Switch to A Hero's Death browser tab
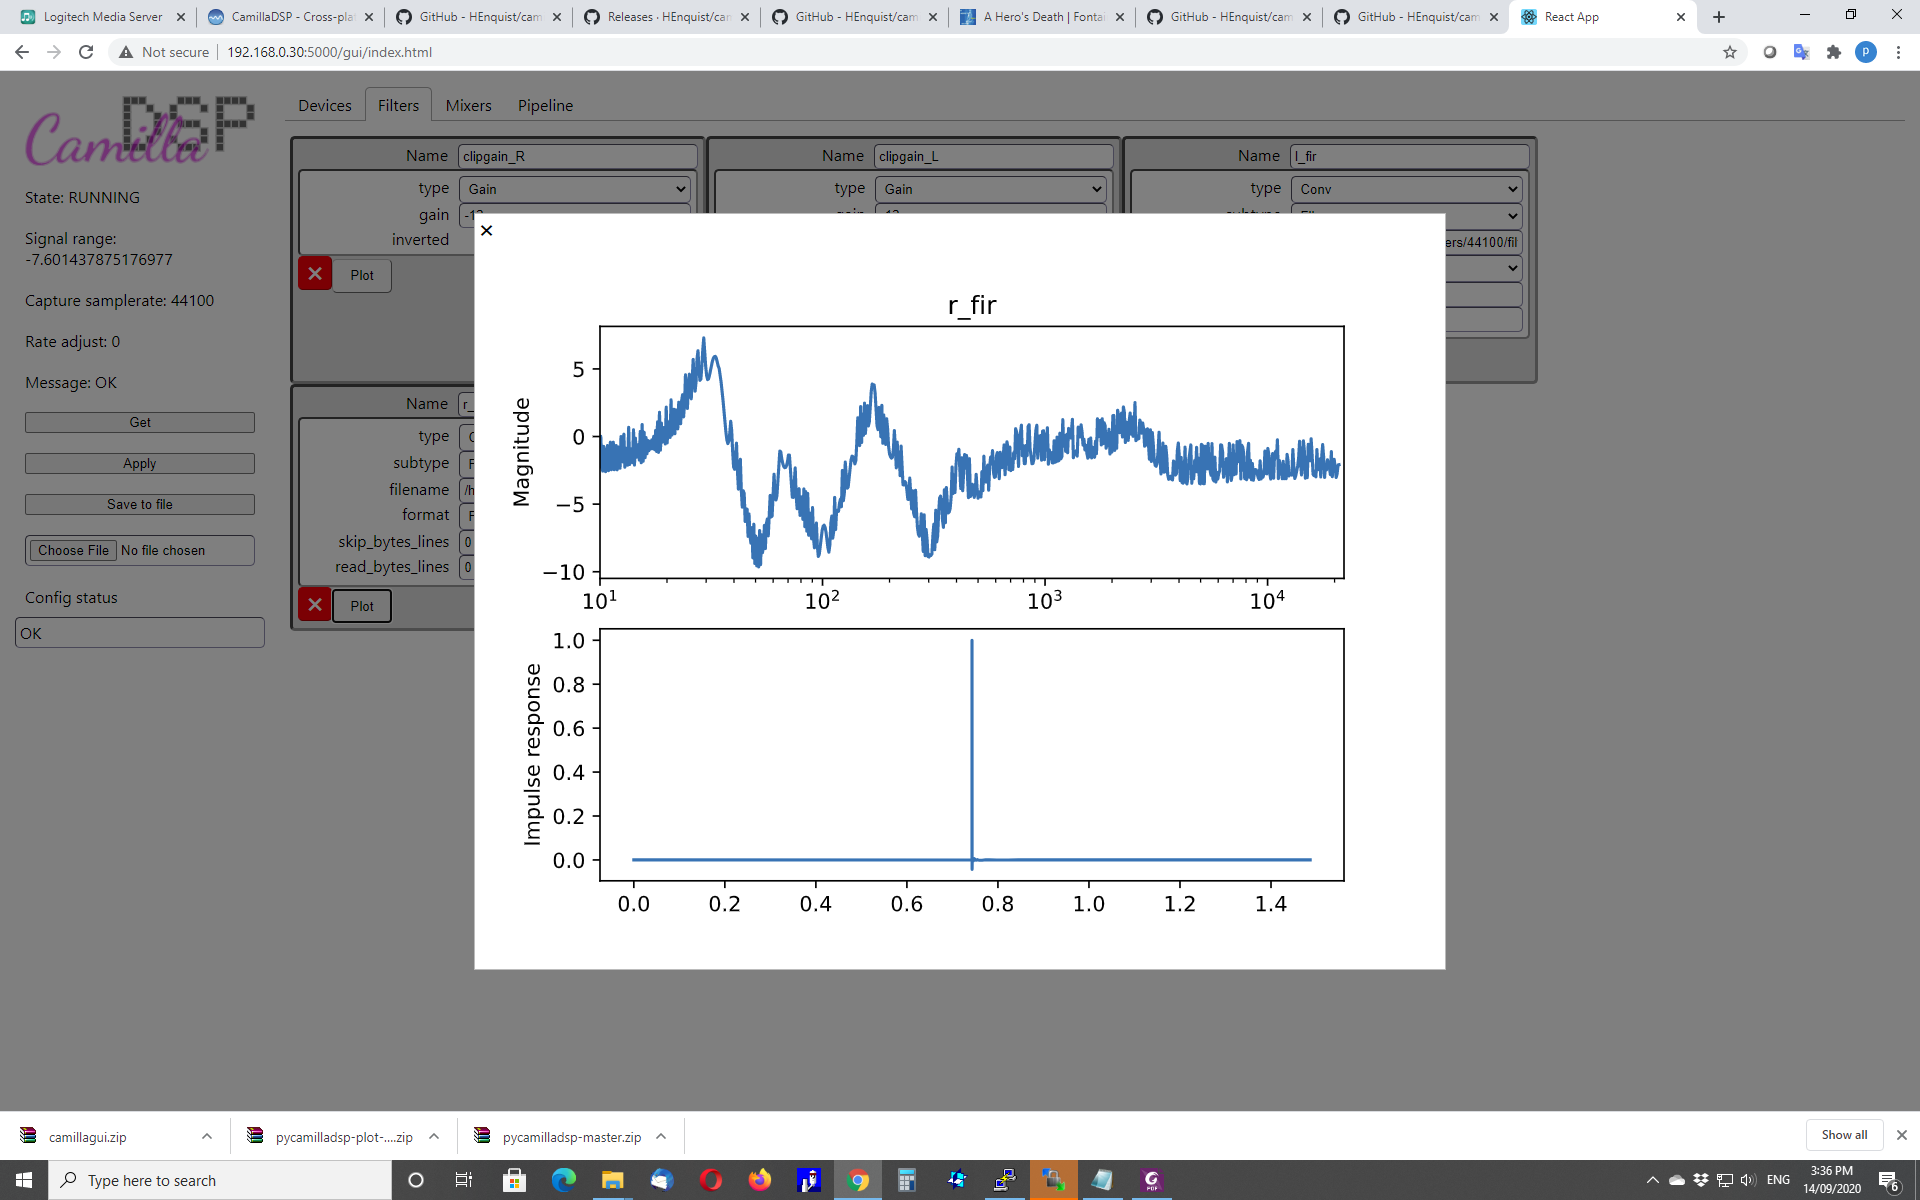This screenshot has height=1200, width=1920. pyautogui.click(x=1043, y=17)
